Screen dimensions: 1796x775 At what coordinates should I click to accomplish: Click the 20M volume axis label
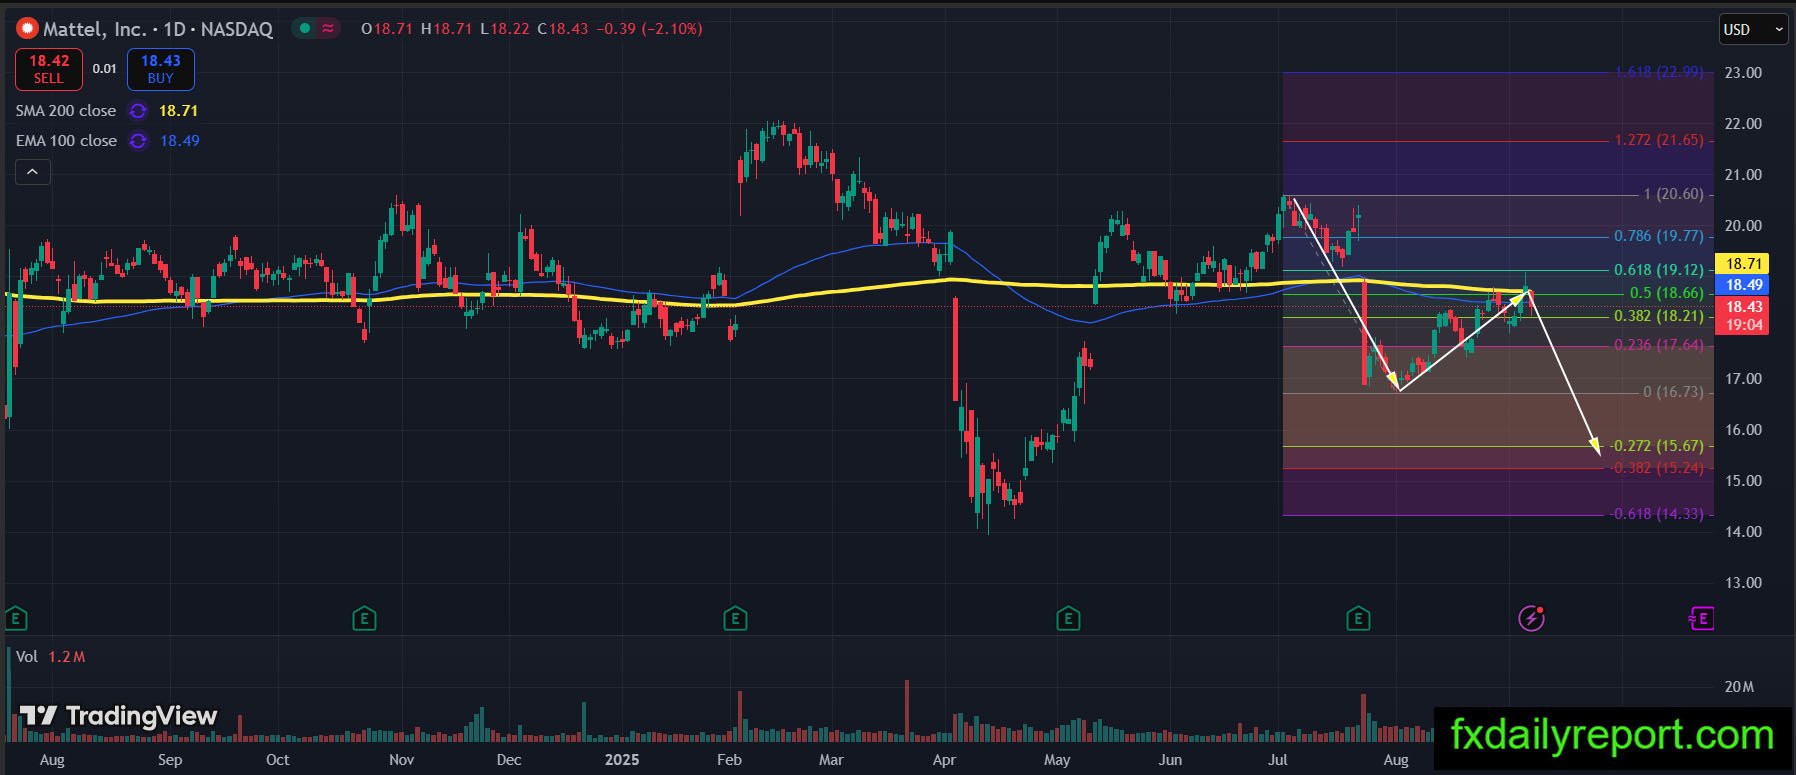coord(1739,687)
